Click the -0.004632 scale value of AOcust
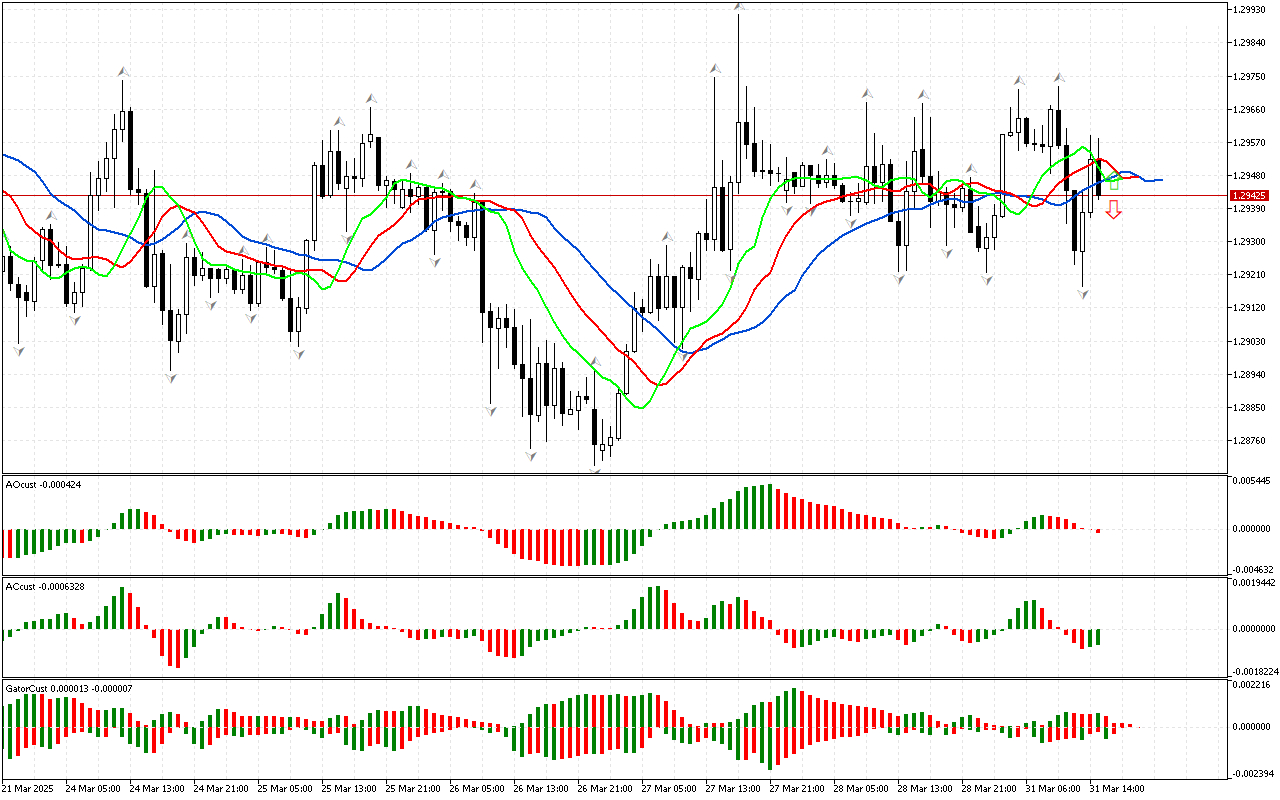Screen dimensions: 1280x800 (1251, 569)
